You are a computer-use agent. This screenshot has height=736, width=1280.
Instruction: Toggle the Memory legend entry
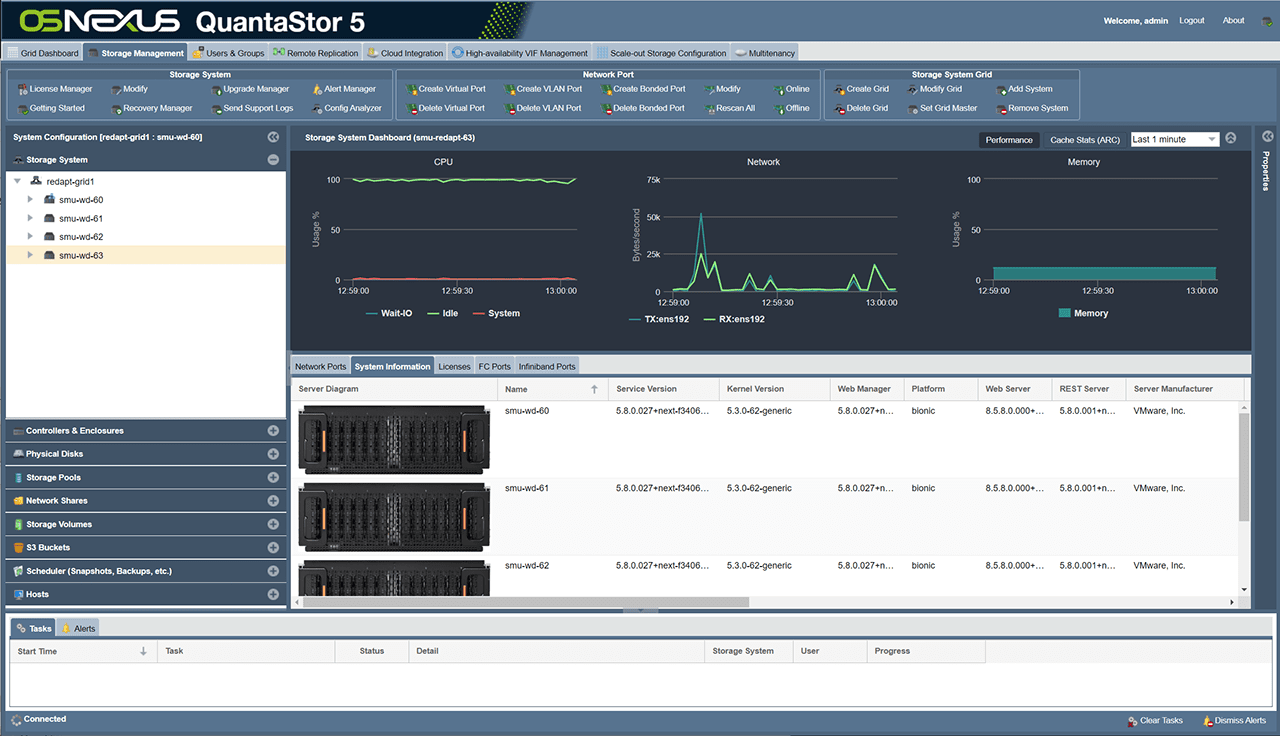[1083, 313]
